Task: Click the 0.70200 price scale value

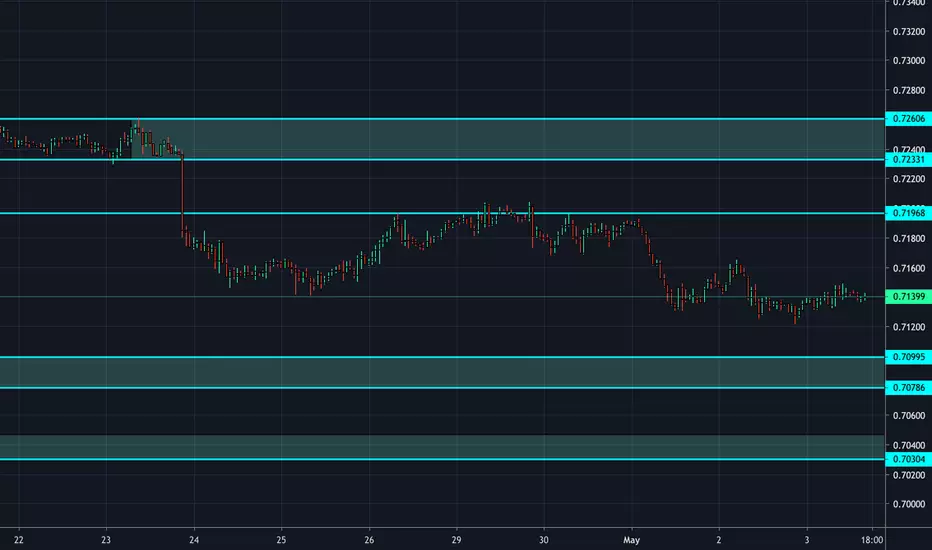Action: tap(909, 475)
